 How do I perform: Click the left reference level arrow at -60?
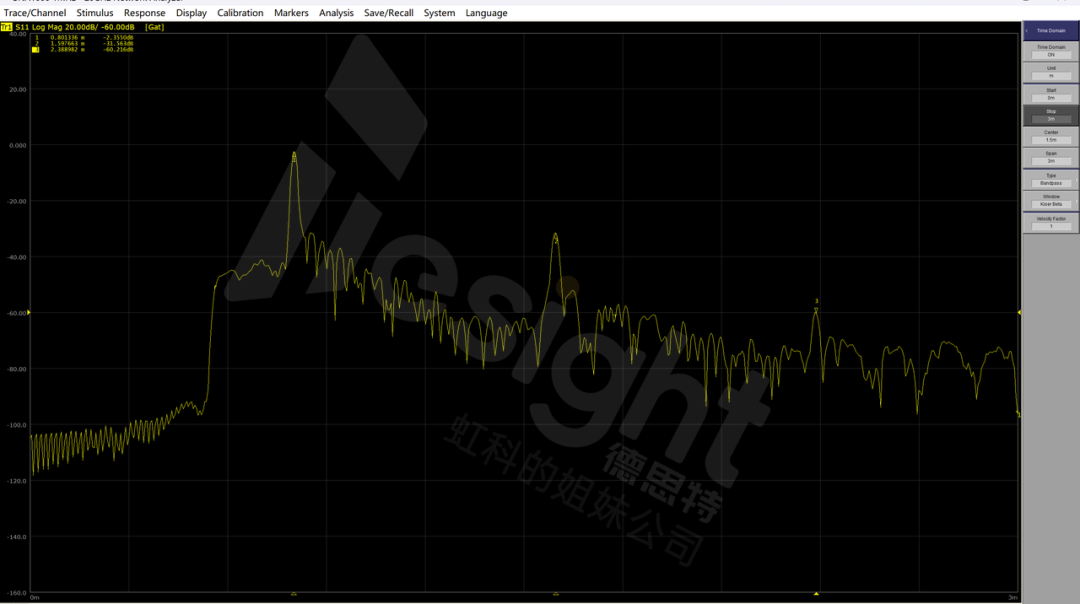[28, 313]
